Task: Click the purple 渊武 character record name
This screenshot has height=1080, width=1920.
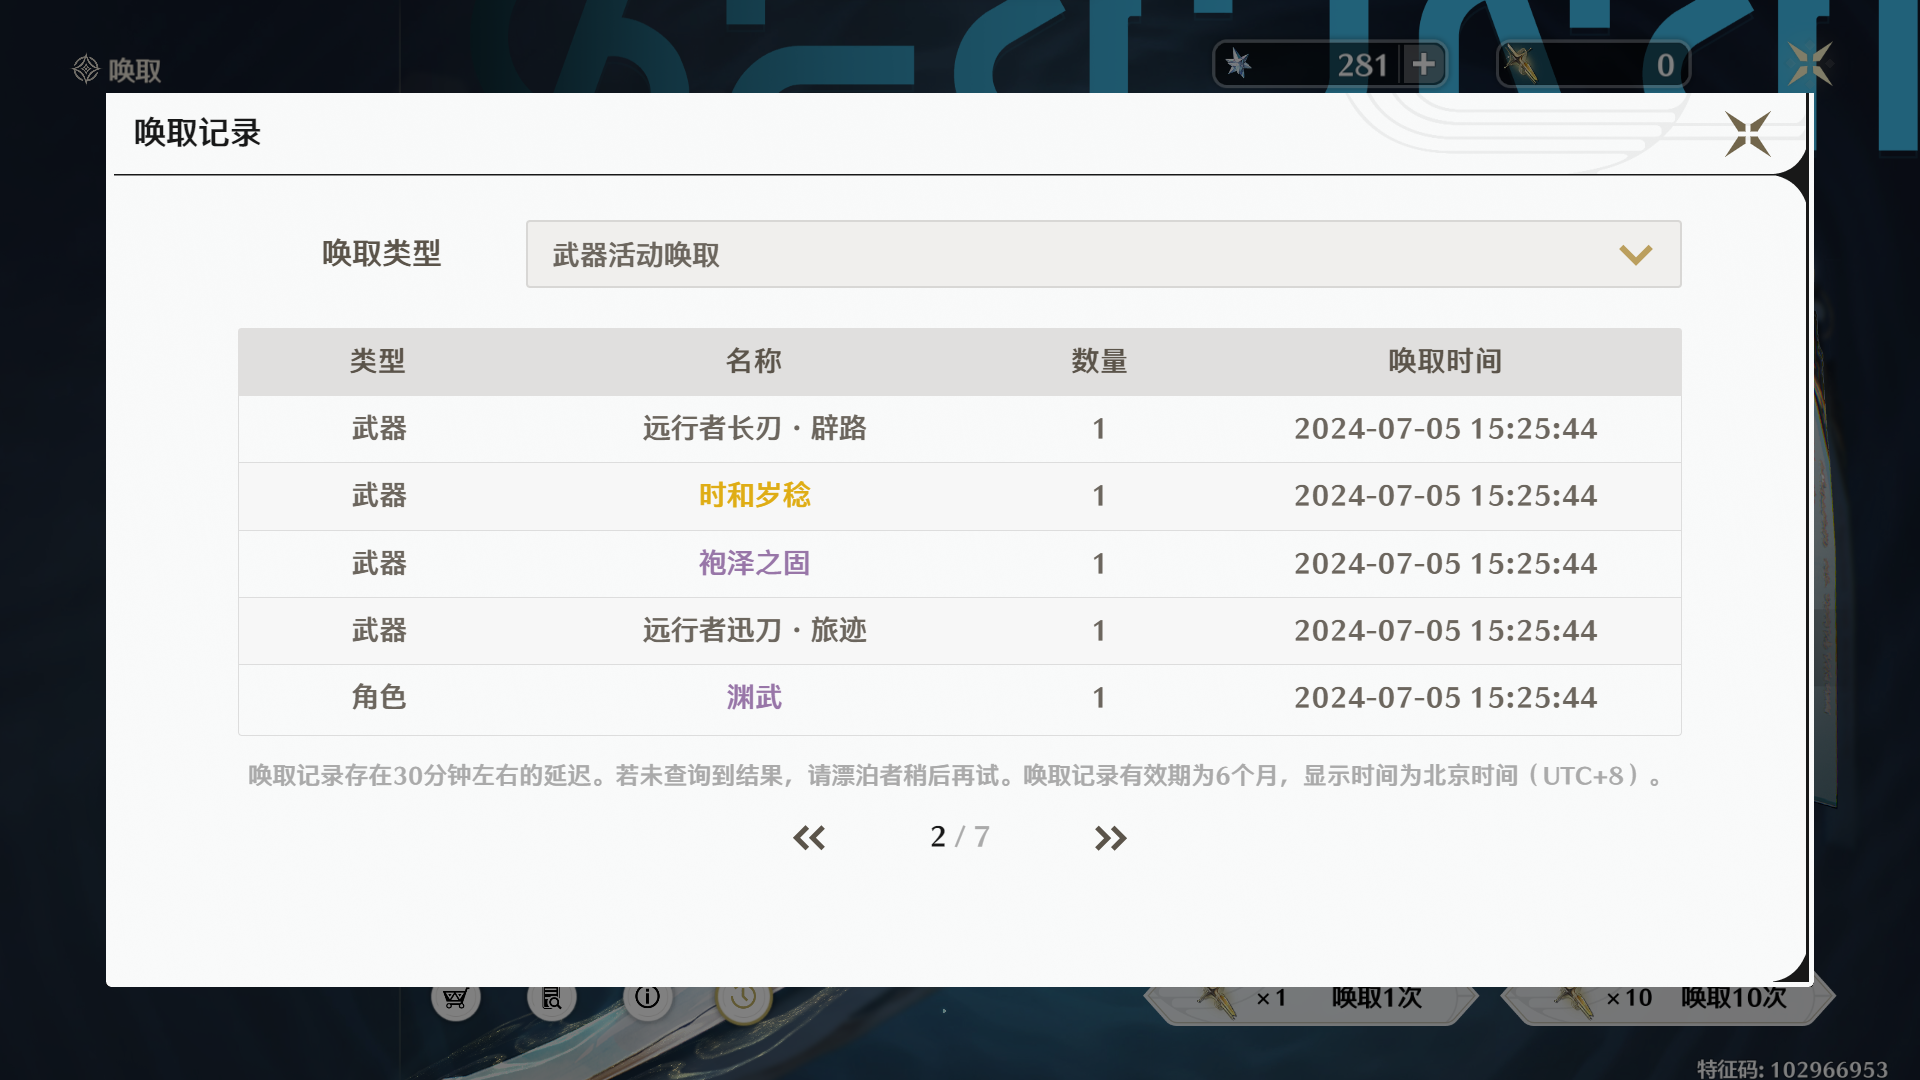Action: coord(754,698)
